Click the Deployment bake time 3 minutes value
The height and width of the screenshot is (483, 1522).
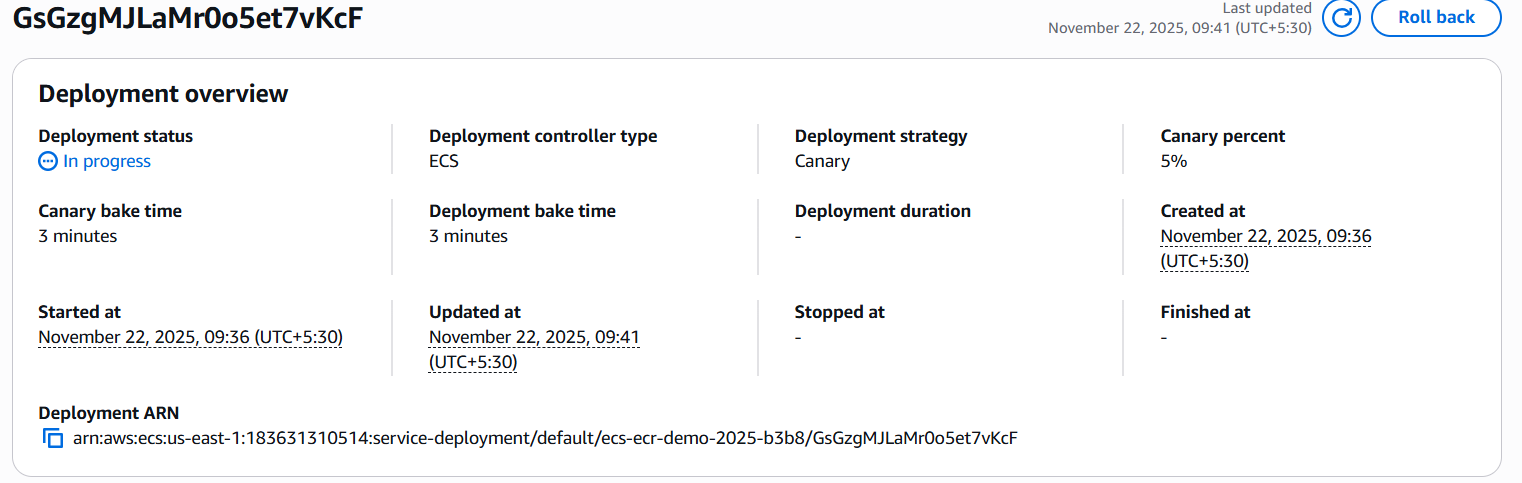[468, 236]
